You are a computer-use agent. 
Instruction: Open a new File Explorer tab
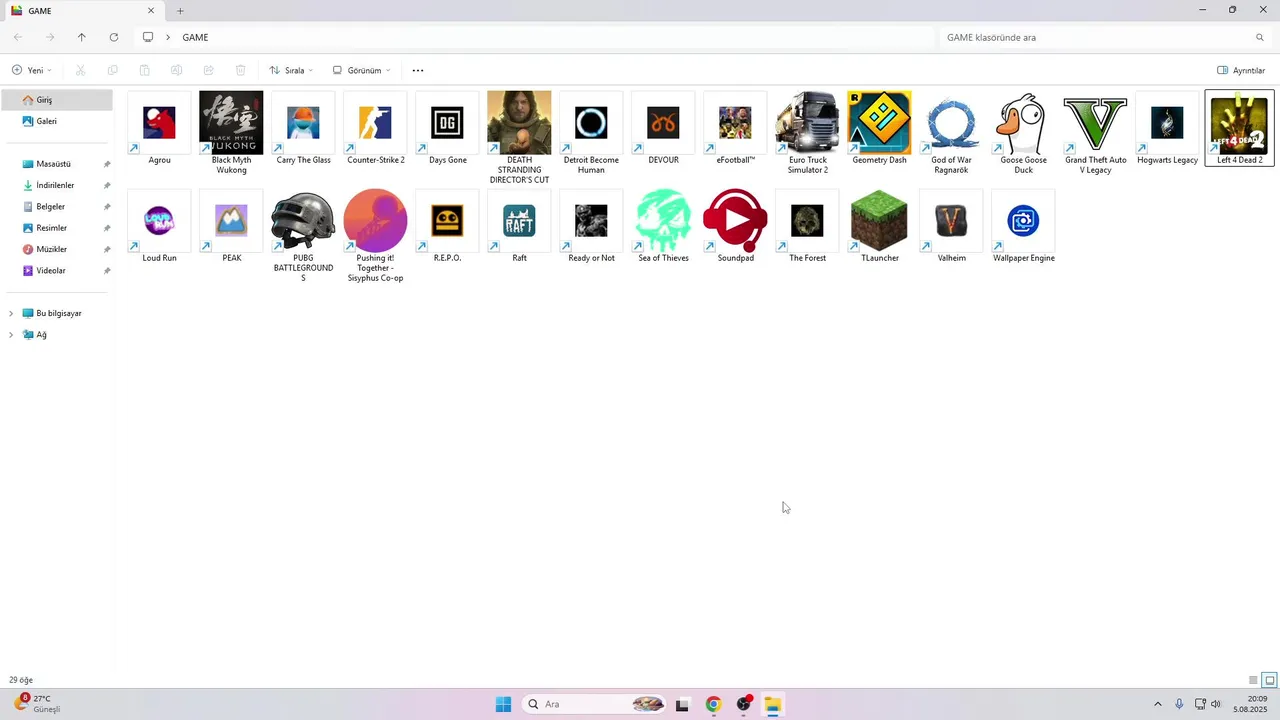click(x=180, y=11)
